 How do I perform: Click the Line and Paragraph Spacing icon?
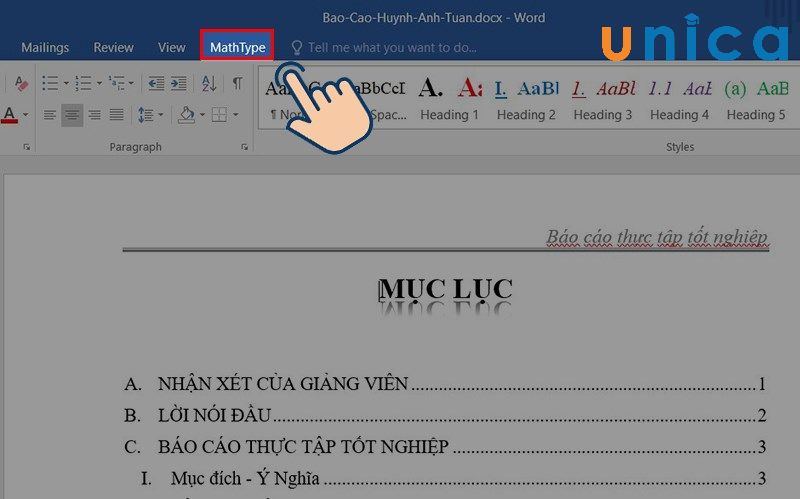[x=146, y=115]
